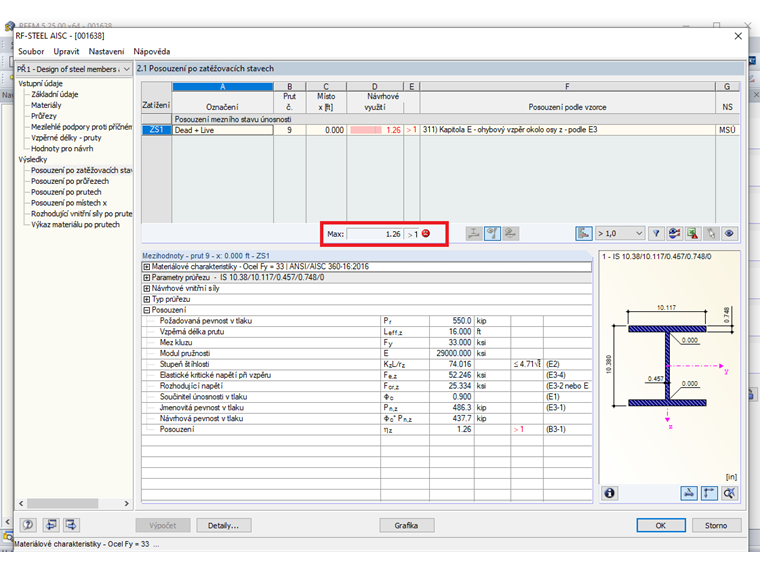Click the 'Jmenovitá pevnost v tlaku' row
Viewport: 760px width, 570px height.
click(366, 408)
